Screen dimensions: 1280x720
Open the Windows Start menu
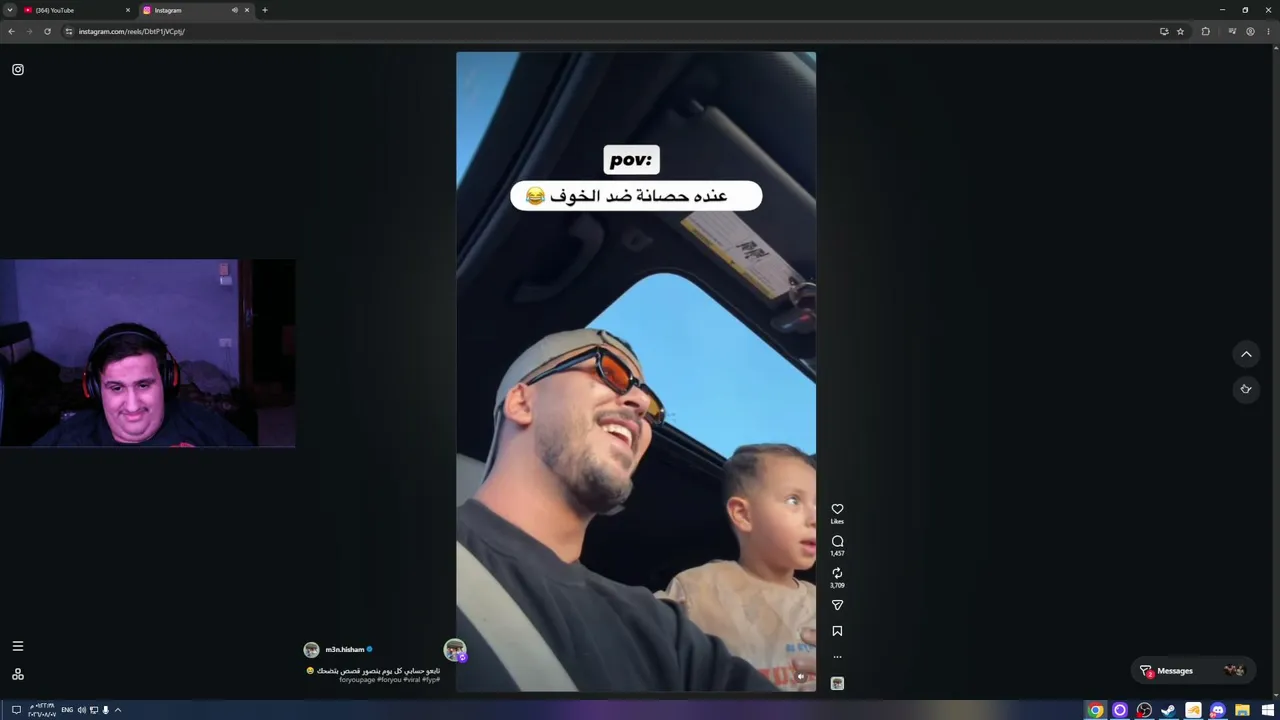tap(1268, 710)
